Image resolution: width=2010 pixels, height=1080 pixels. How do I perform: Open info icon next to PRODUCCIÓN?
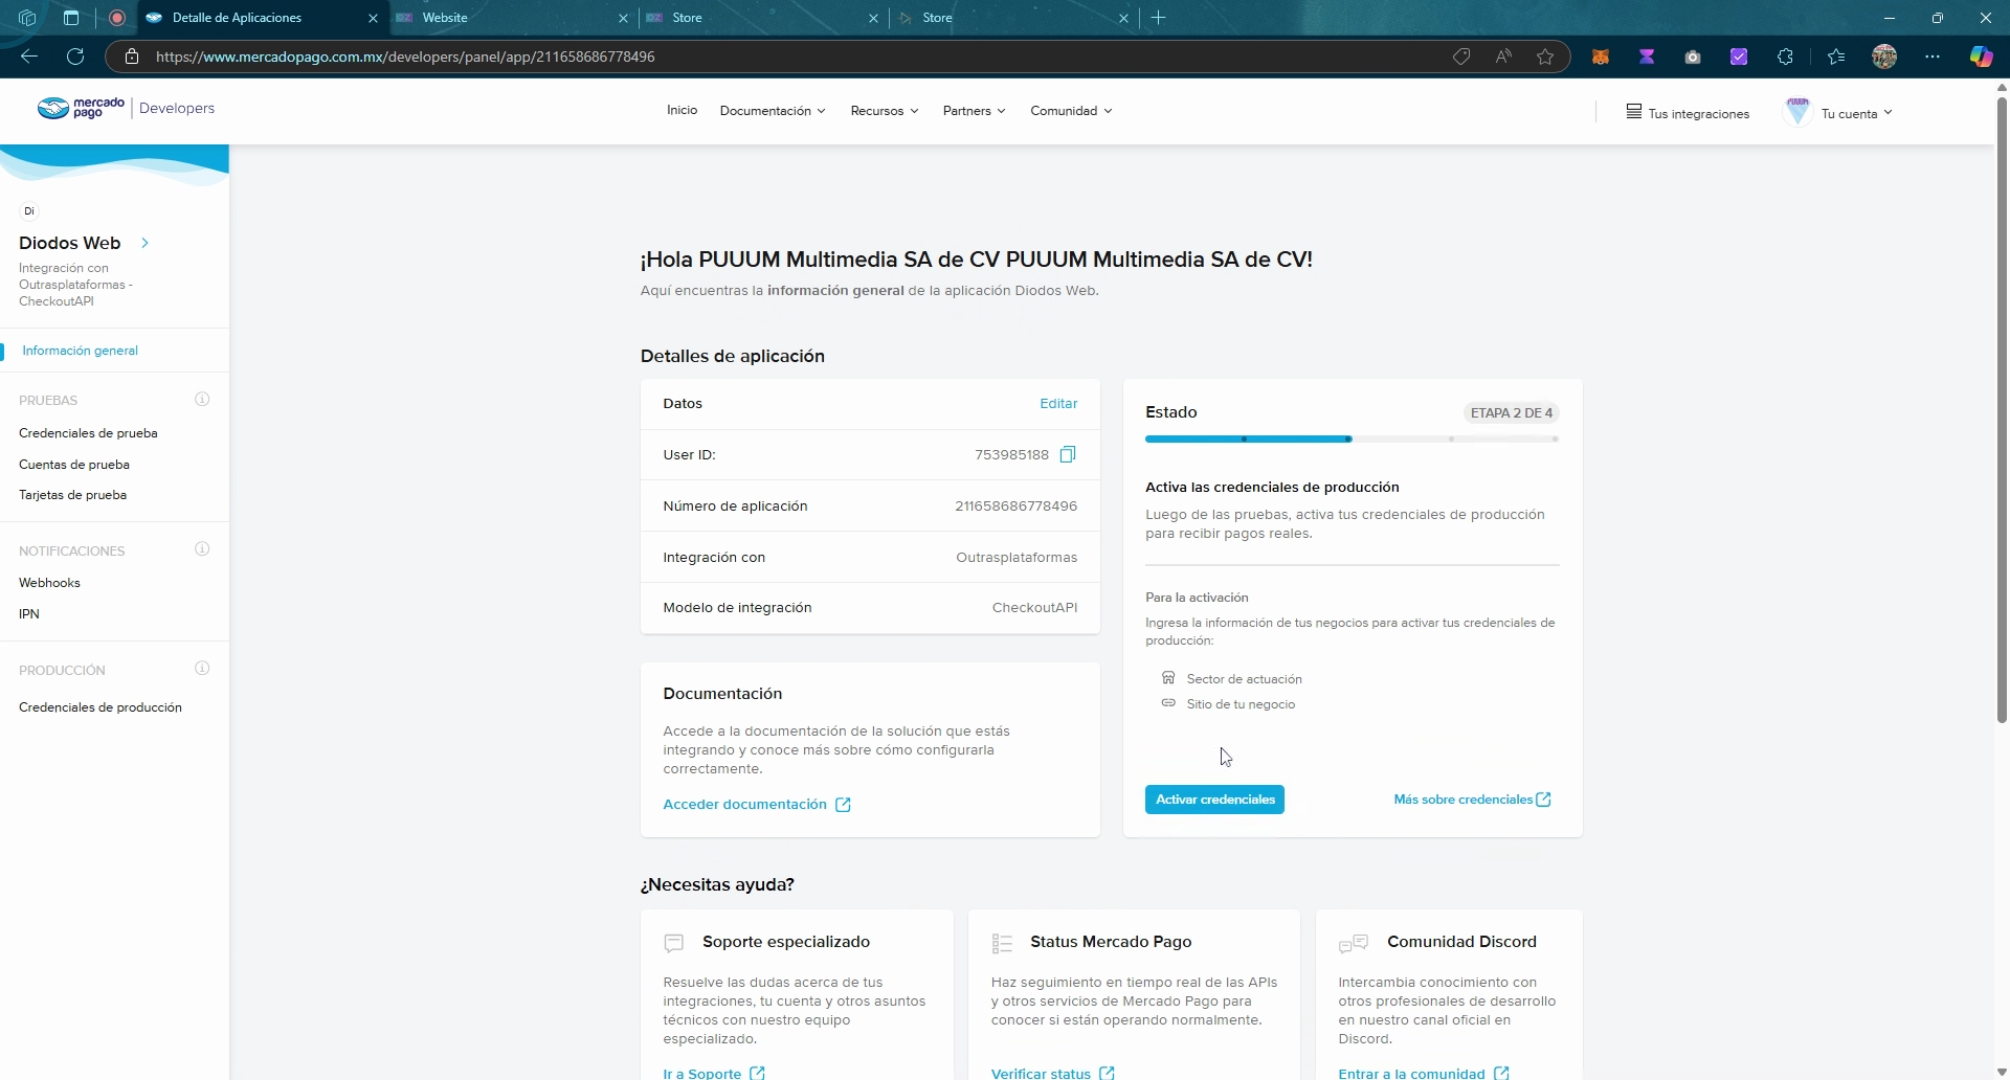pos(202,668)
